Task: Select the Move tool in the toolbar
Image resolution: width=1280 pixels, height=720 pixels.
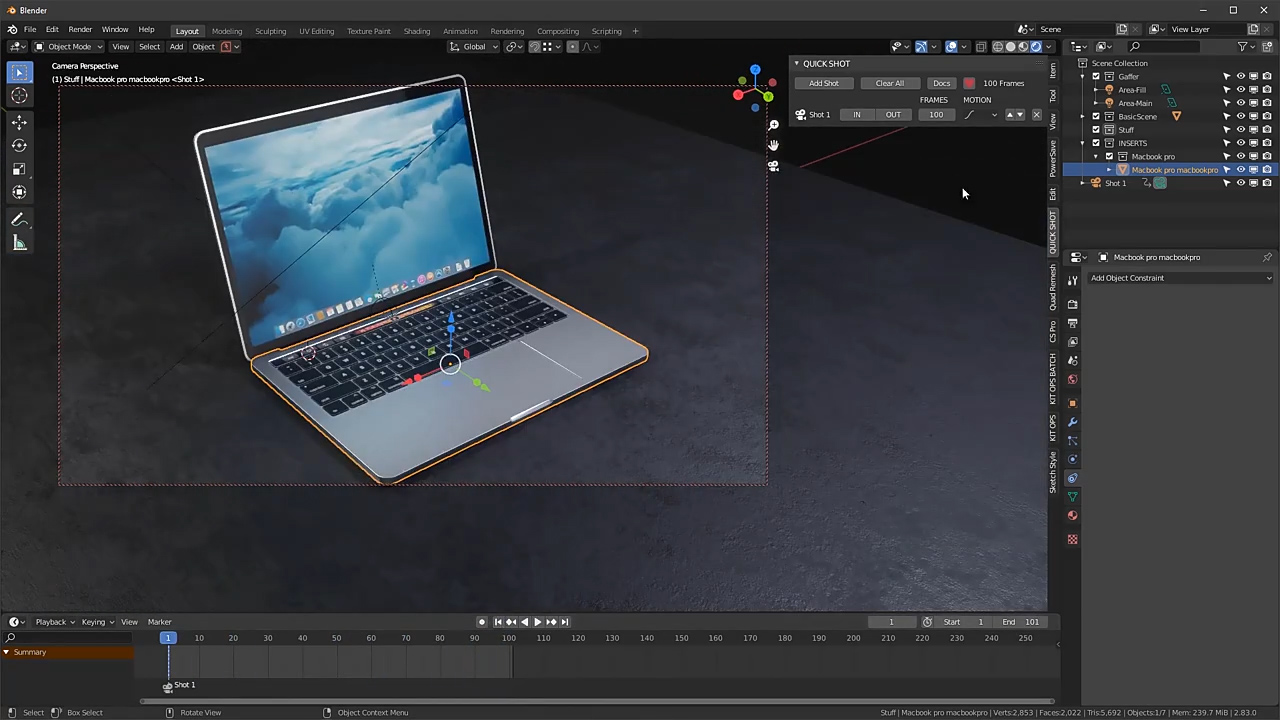Action: pyautogui.click(x=19, y=121)
